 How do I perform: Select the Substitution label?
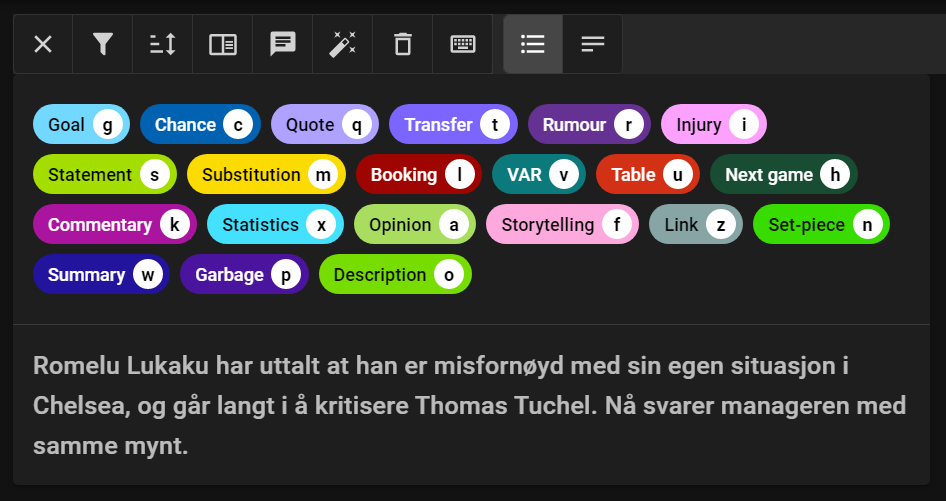[266, 174]
